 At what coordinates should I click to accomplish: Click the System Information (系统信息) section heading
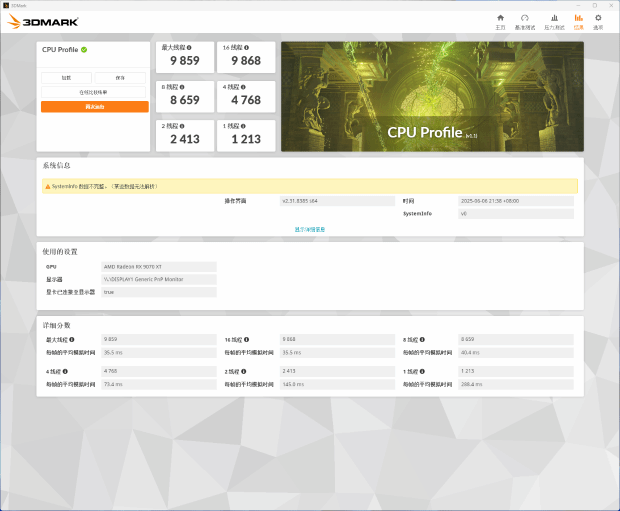click(57, 165)
